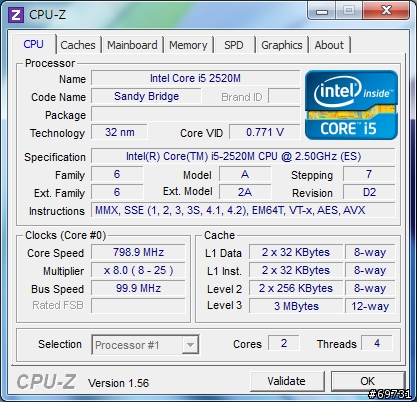Click the empty Package field
Viewport: 417px width, 402px height.
click(x=195, y=115)
